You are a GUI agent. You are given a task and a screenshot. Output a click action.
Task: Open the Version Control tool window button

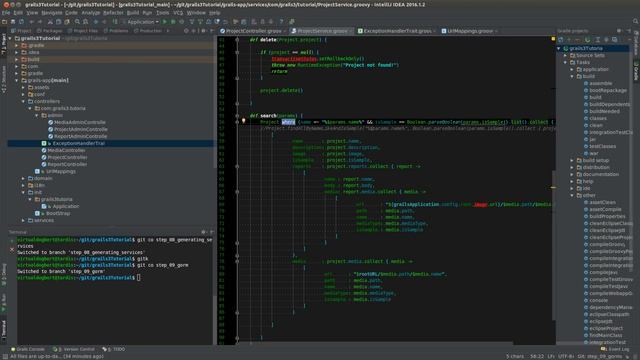pos(74,349)
